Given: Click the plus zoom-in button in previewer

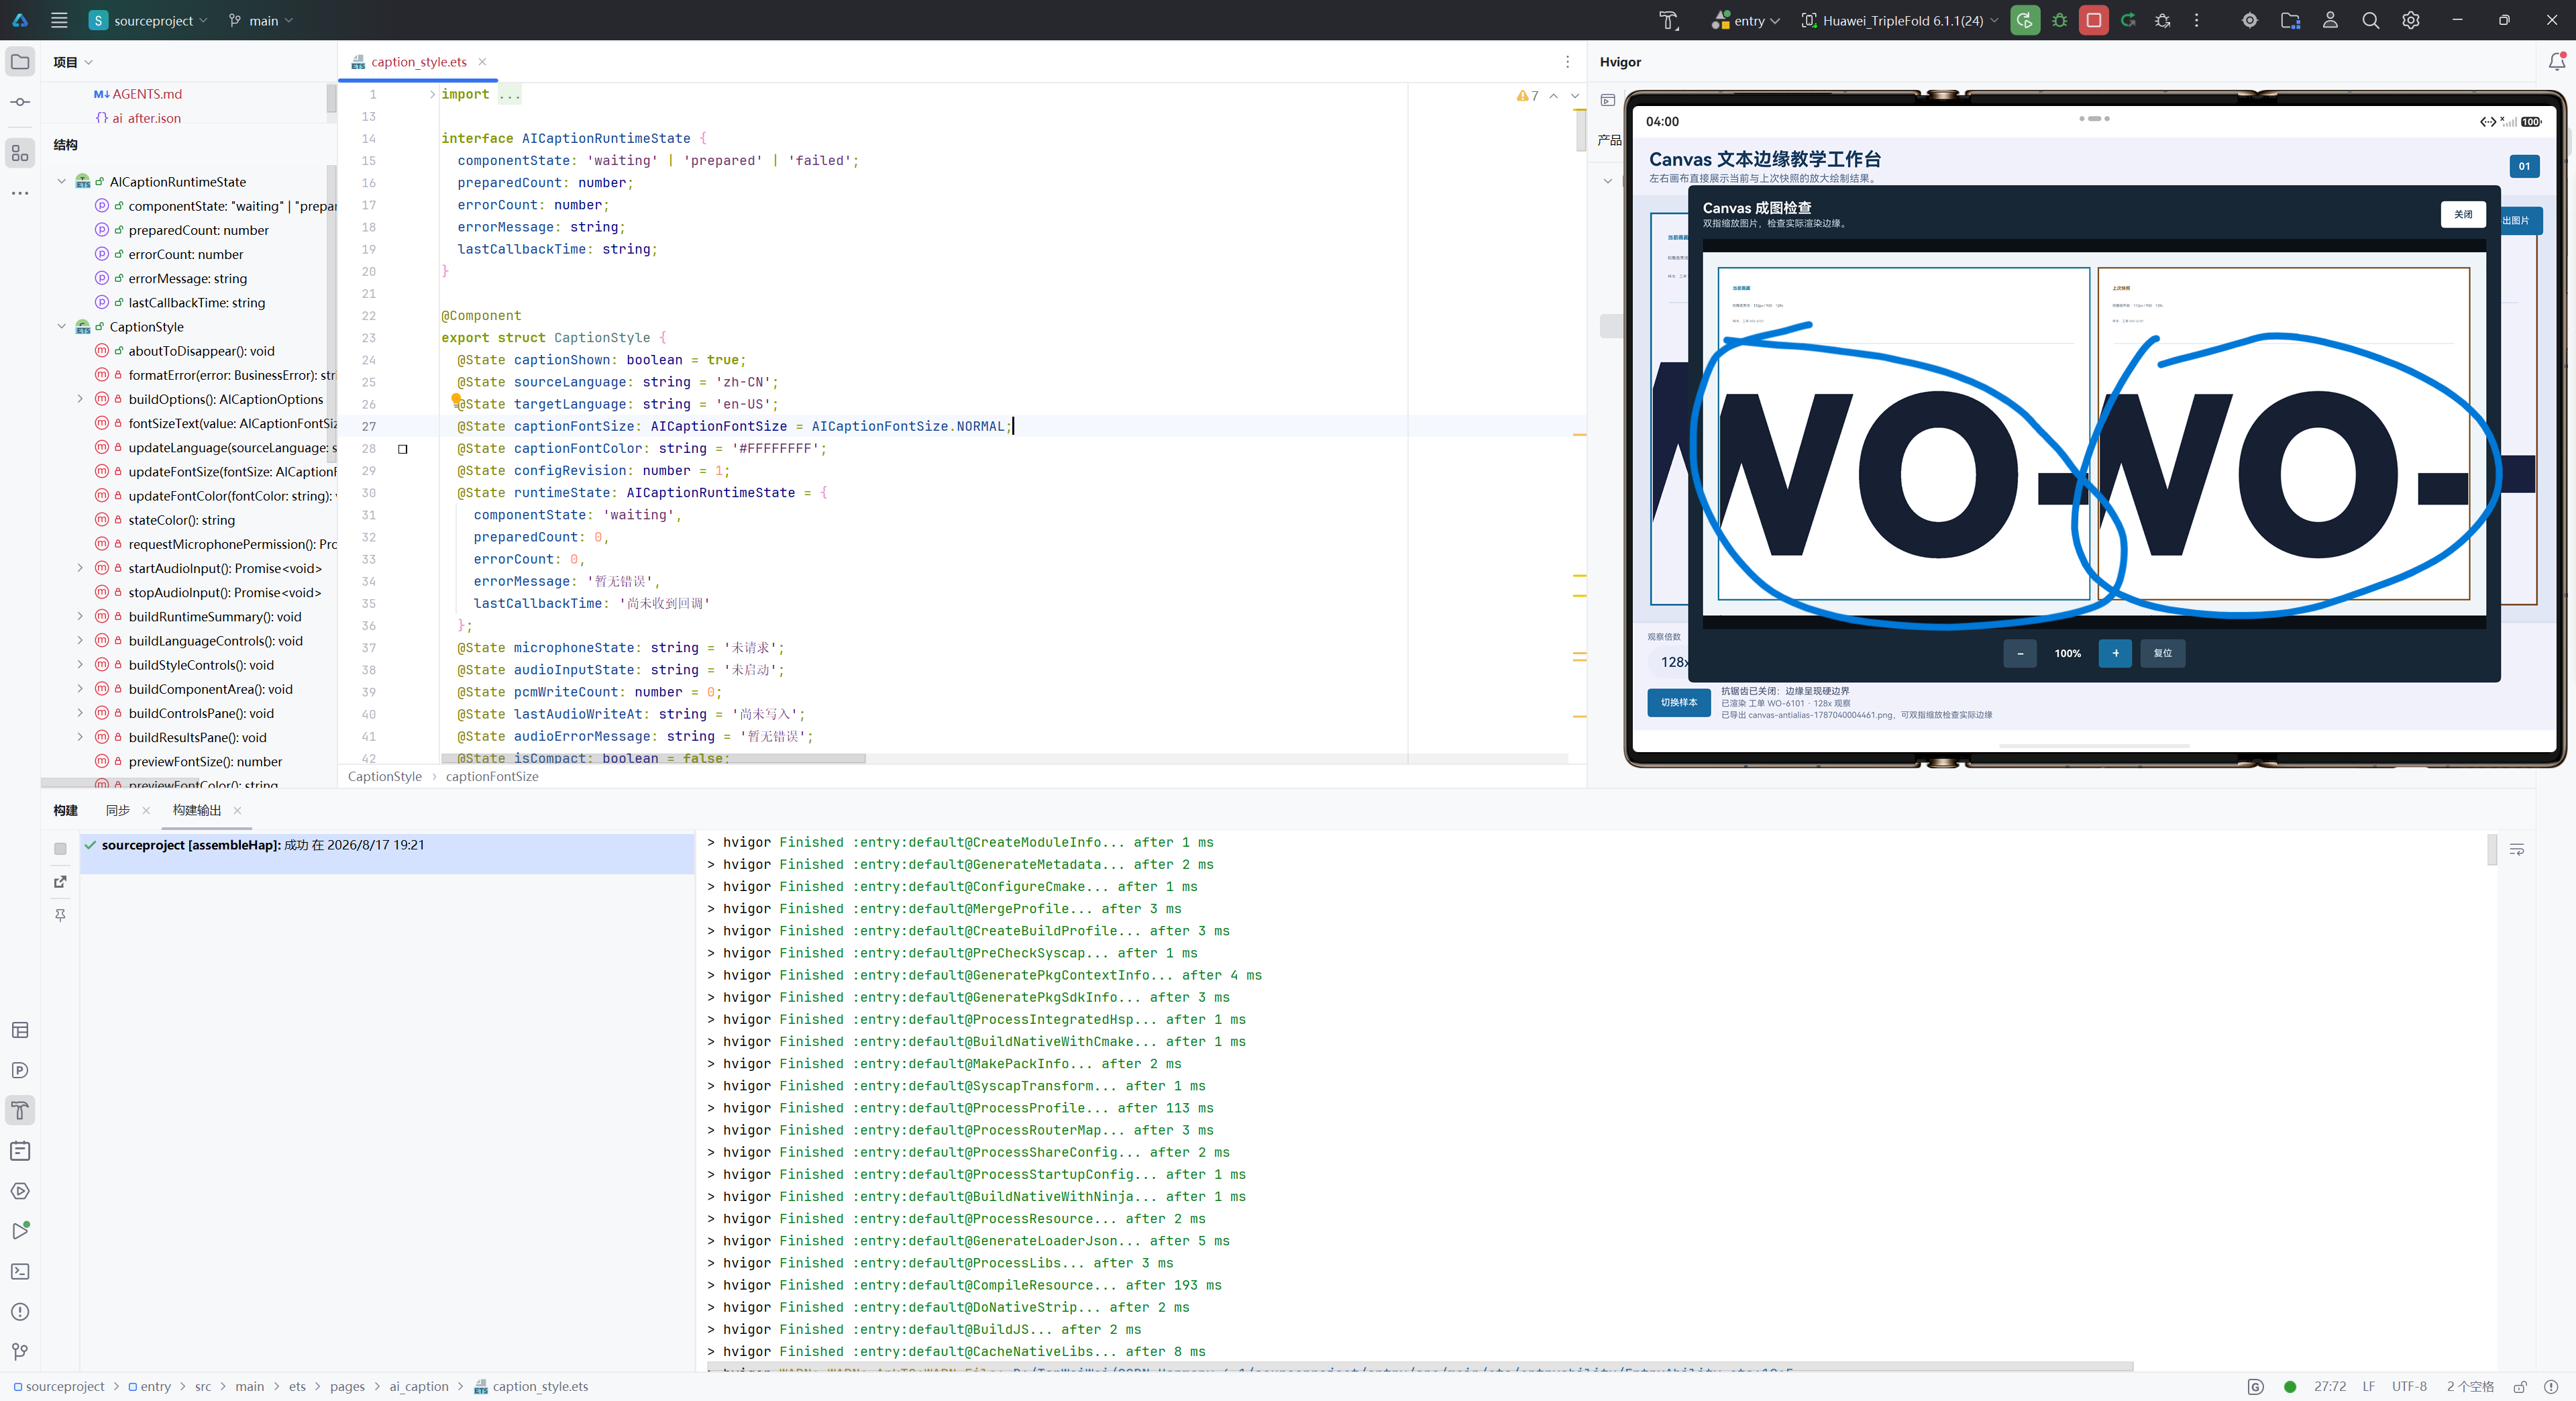Looking at the screenshot, I should tap(2115, 653).
